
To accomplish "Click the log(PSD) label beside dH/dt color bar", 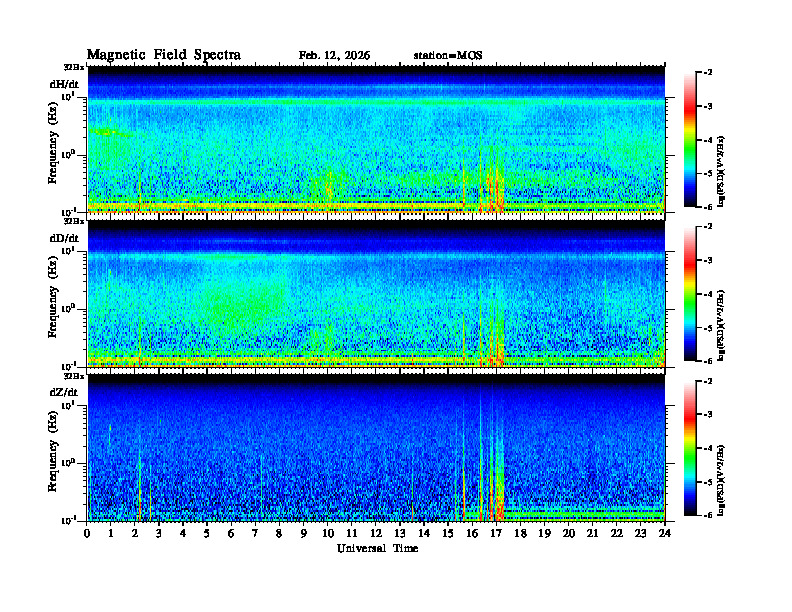I will [x=721, y=171].
